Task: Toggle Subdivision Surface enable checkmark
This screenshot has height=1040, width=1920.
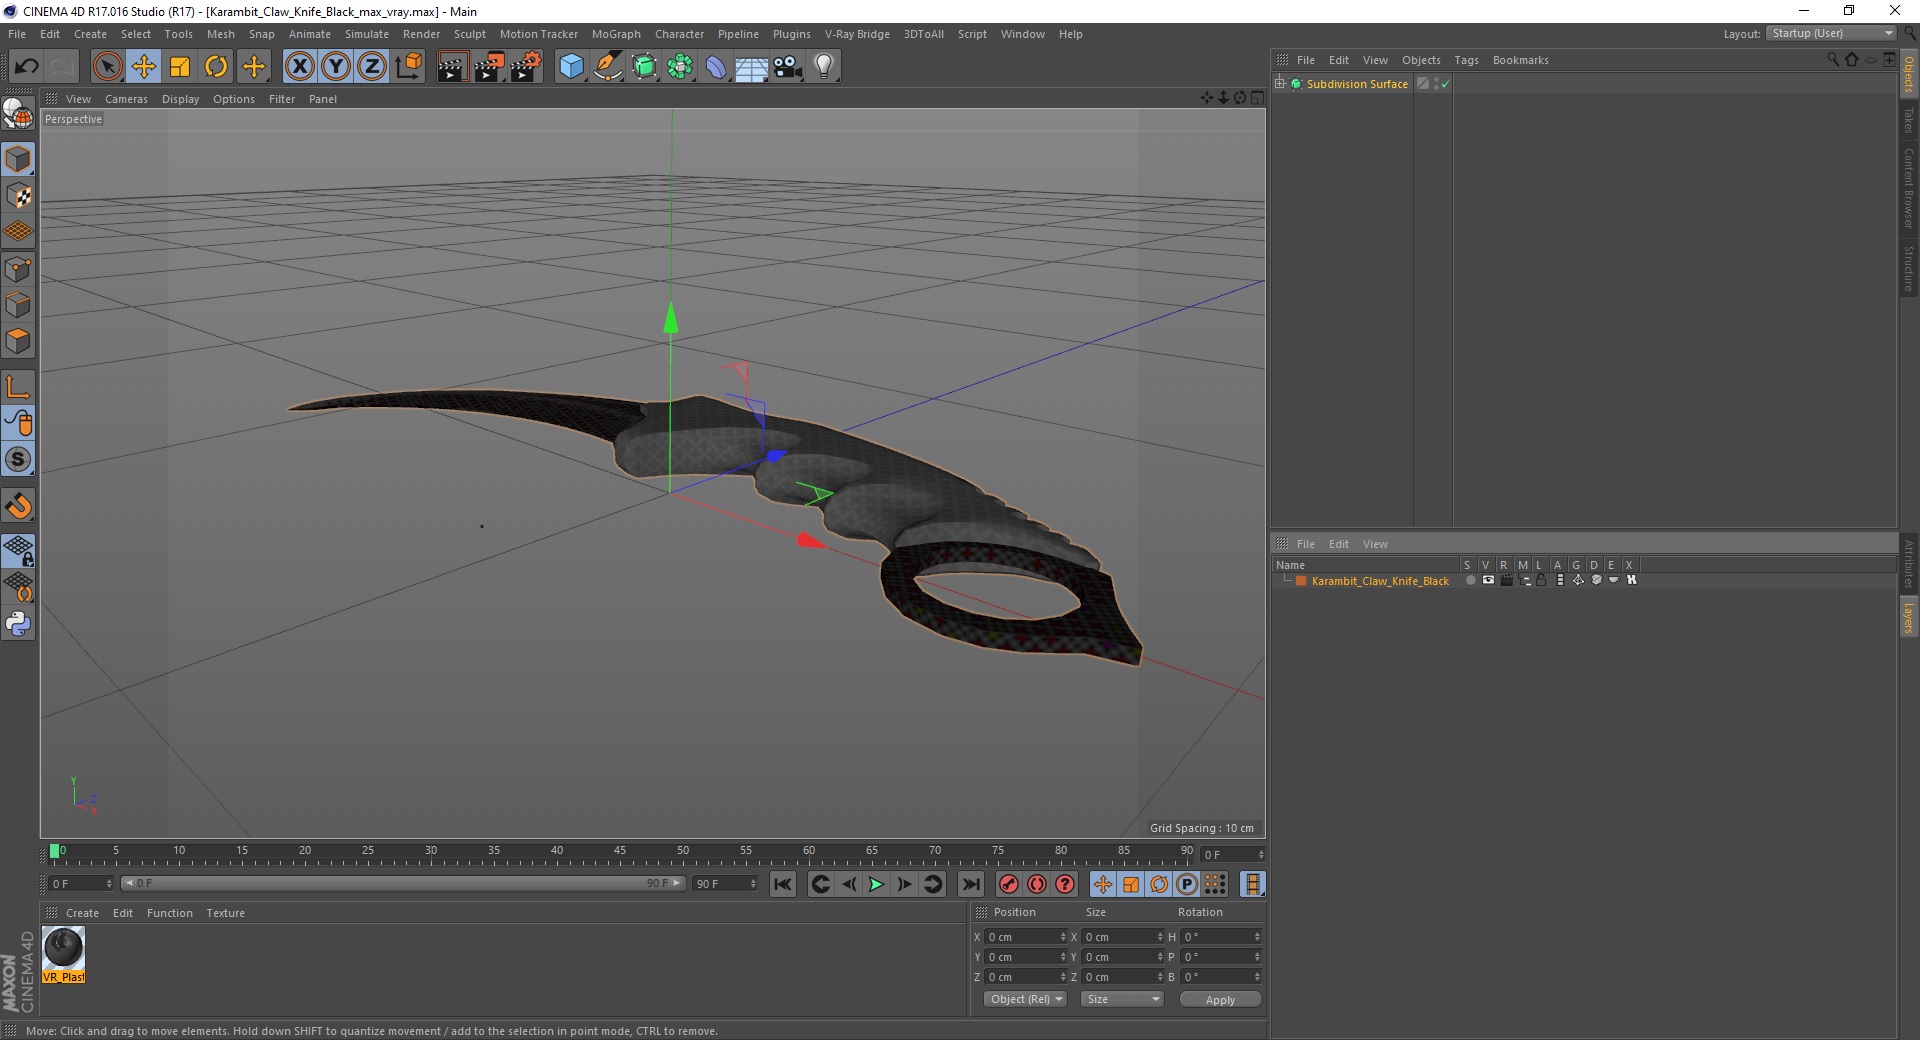Action: (x=1445, y=84)
